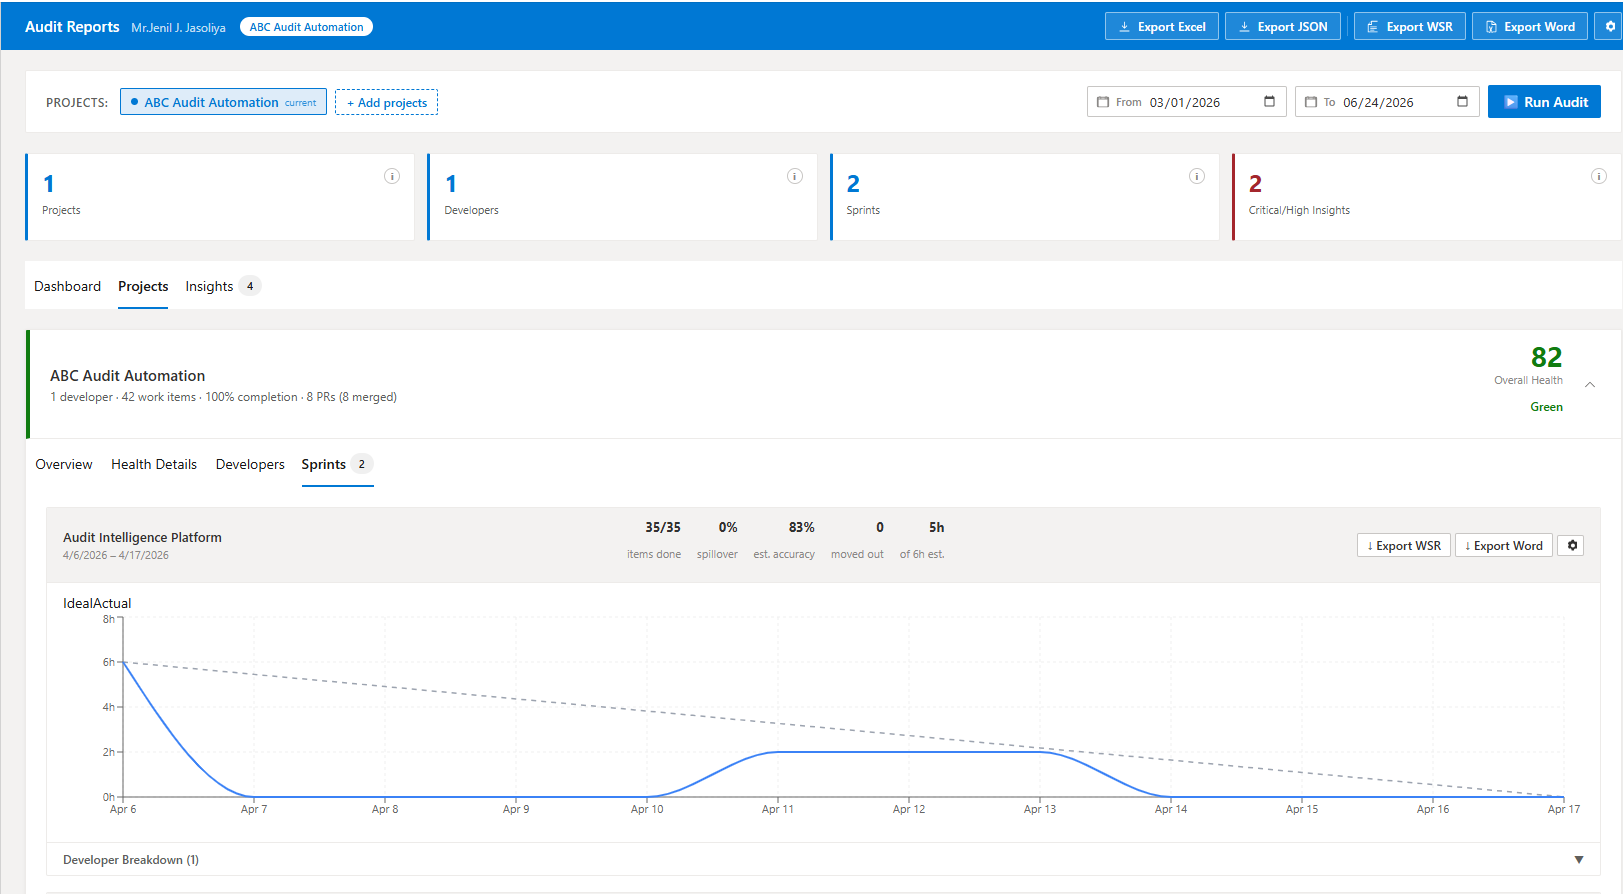Click the 35/35 items done metric
This screenshot has width=1623, height=894.
click(654, 540)
